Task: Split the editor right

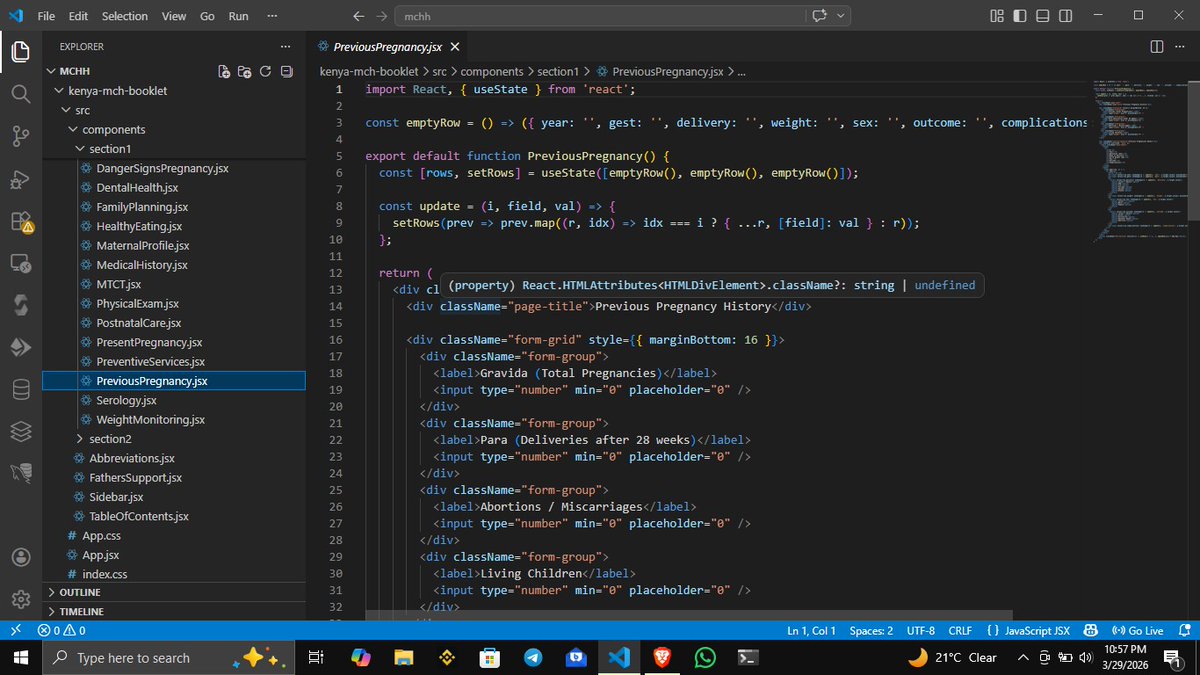Action: (x=1157, y=47)
